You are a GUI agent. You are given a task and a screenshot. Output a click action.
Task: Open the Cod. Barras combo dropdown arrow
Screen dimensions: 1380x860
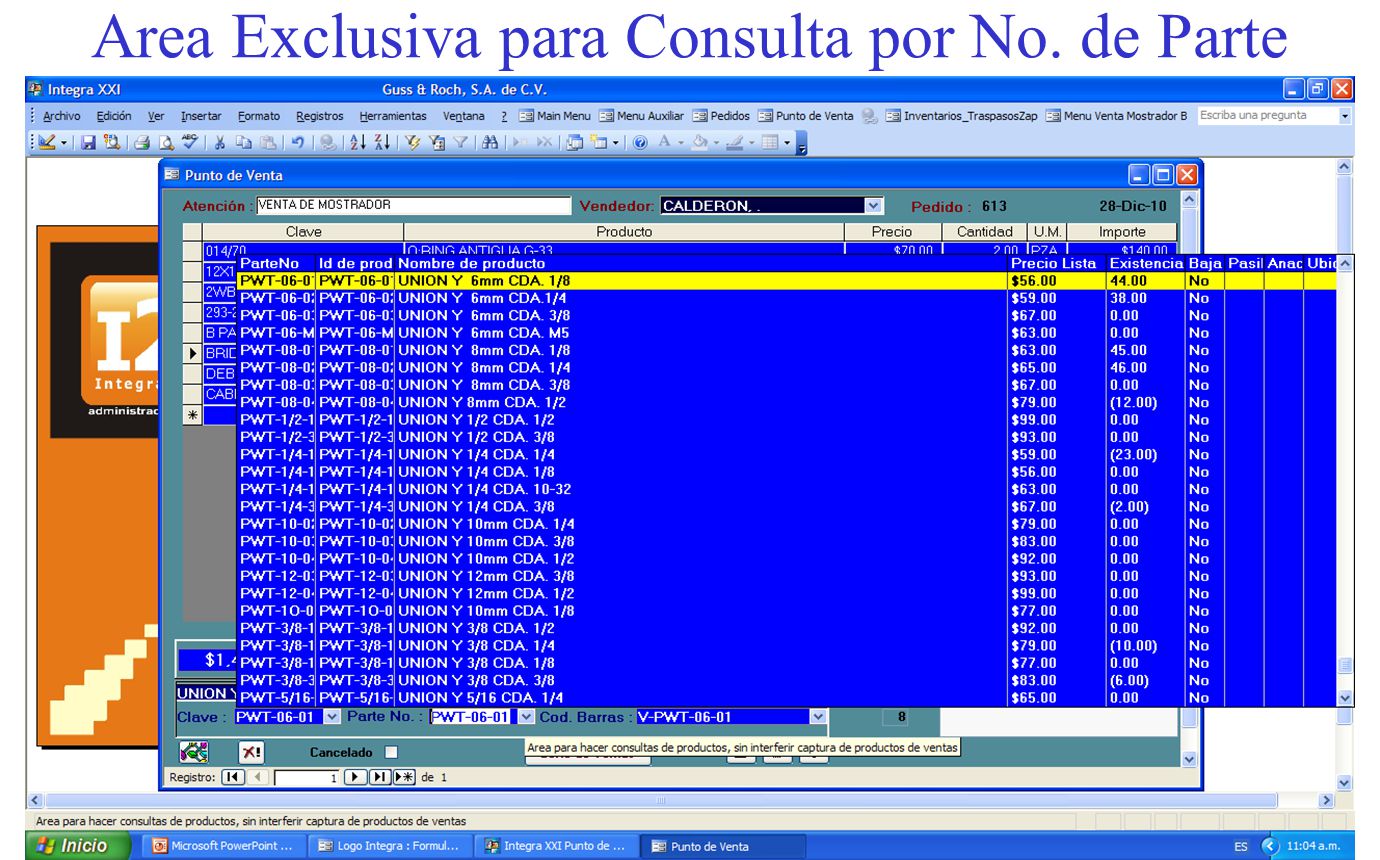tap(820, 717)
